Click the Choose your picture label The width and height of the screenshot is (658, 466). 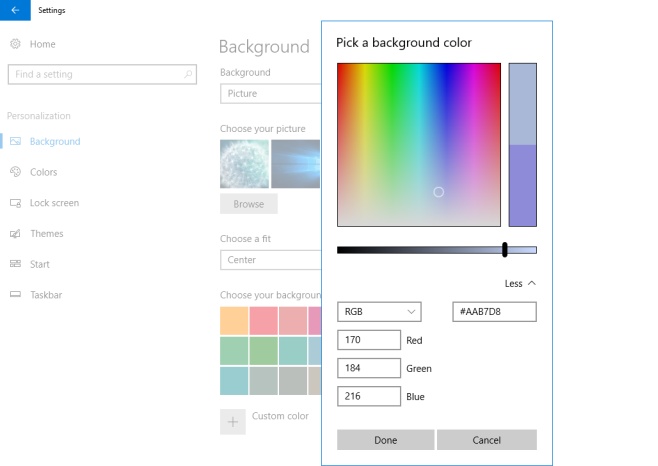[x=263, y=128]
